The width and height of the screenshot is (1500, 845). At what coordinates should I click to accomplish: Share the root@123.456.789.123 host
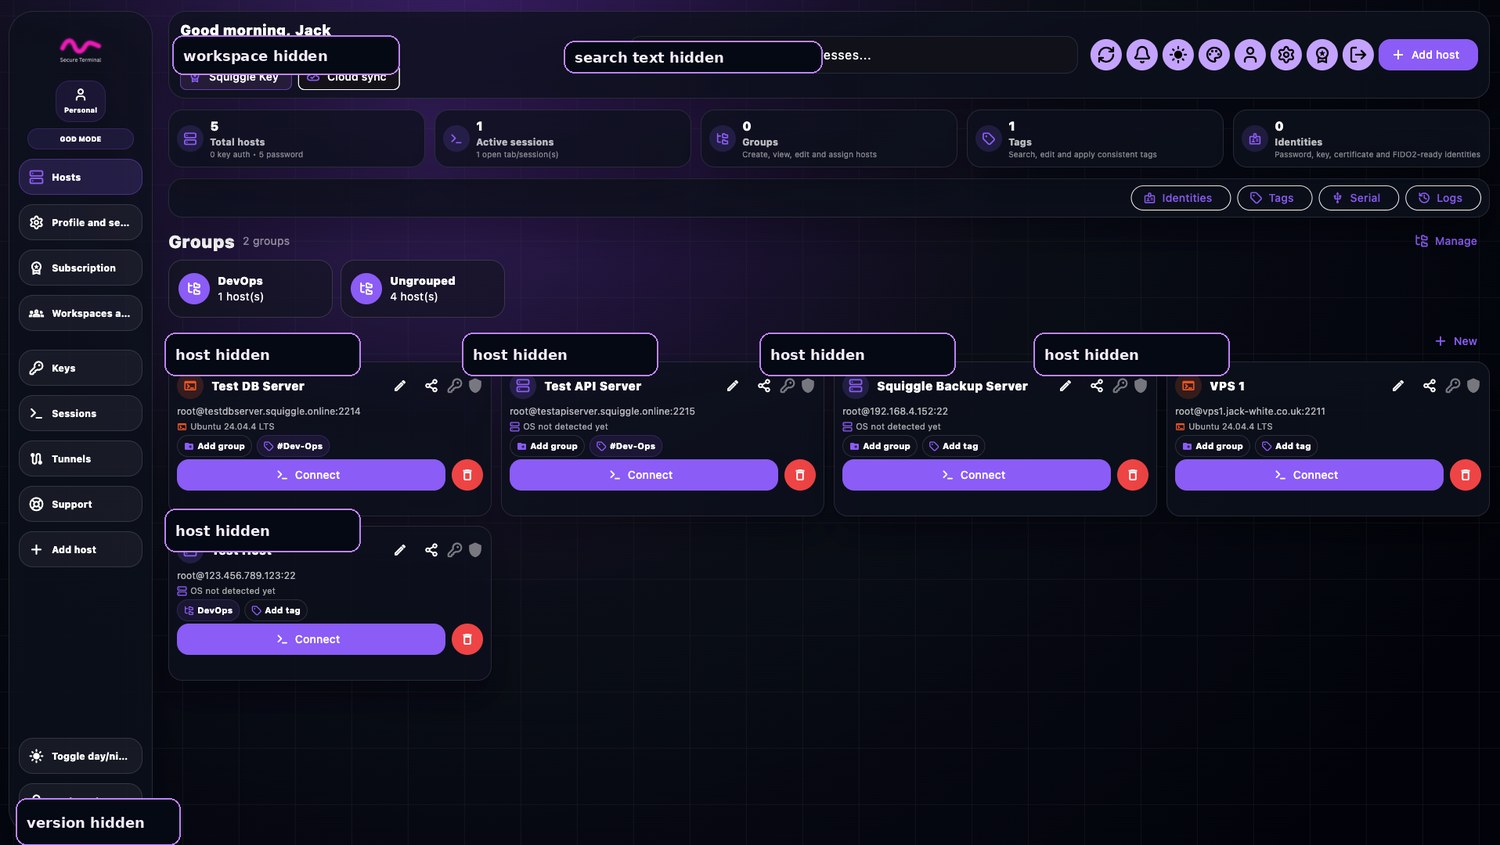pyautogui.click(x=431, y=550)
